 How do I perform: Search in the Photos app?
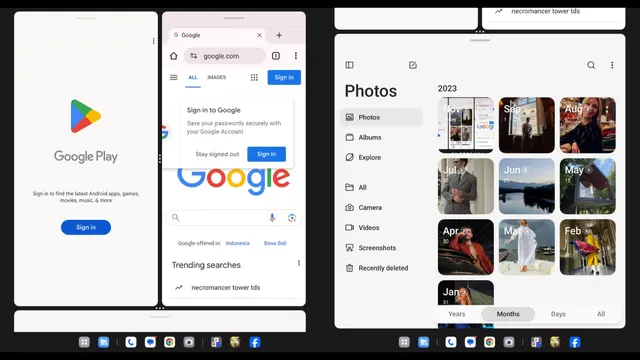pyautogui.click(x=591, y=65)
